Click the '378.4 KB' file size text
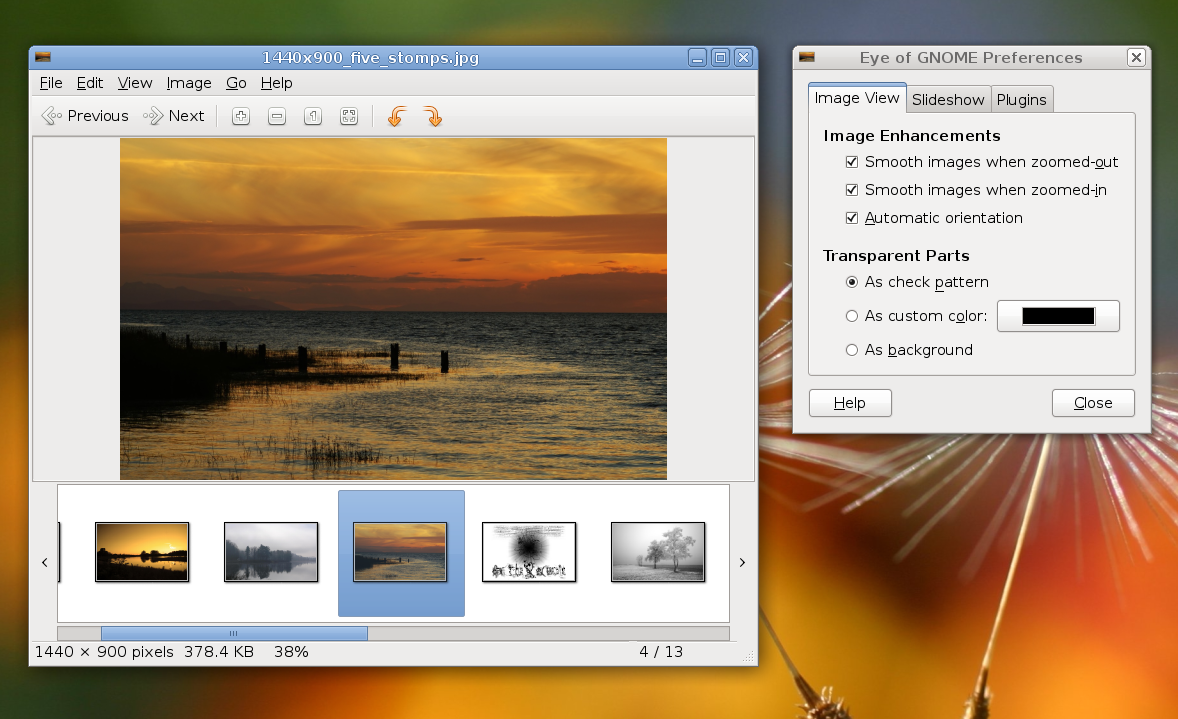1178x719 pixels. (219, 651)
